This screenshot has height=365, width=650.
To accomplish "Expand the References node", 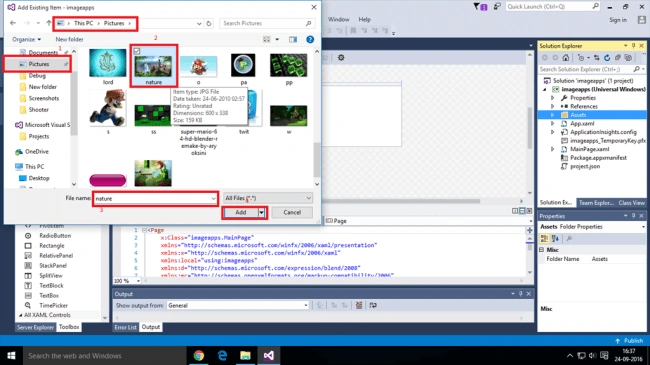I will pyautogui.click(x=552, y=106).
